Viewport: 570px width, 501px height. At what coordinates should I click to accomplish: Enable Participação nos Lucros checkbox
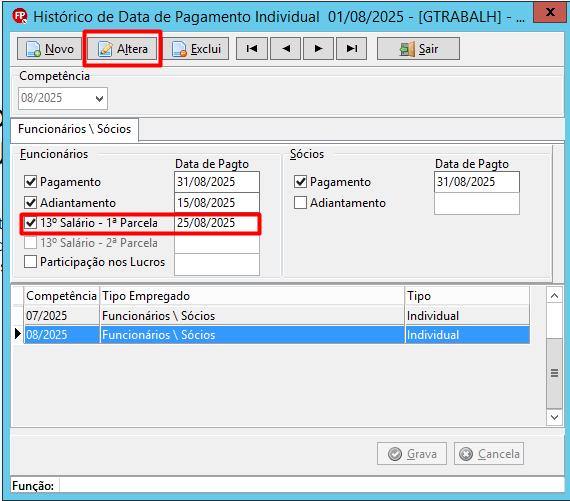(31, 261)
